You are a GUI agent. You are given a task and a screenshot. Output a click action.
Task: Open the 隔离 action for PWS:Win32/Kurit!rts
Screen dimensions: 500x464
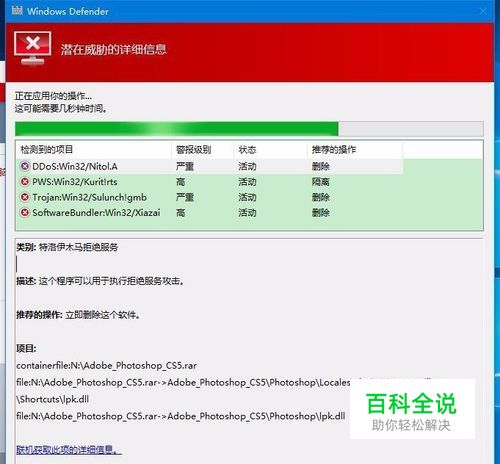pos(321,182)
